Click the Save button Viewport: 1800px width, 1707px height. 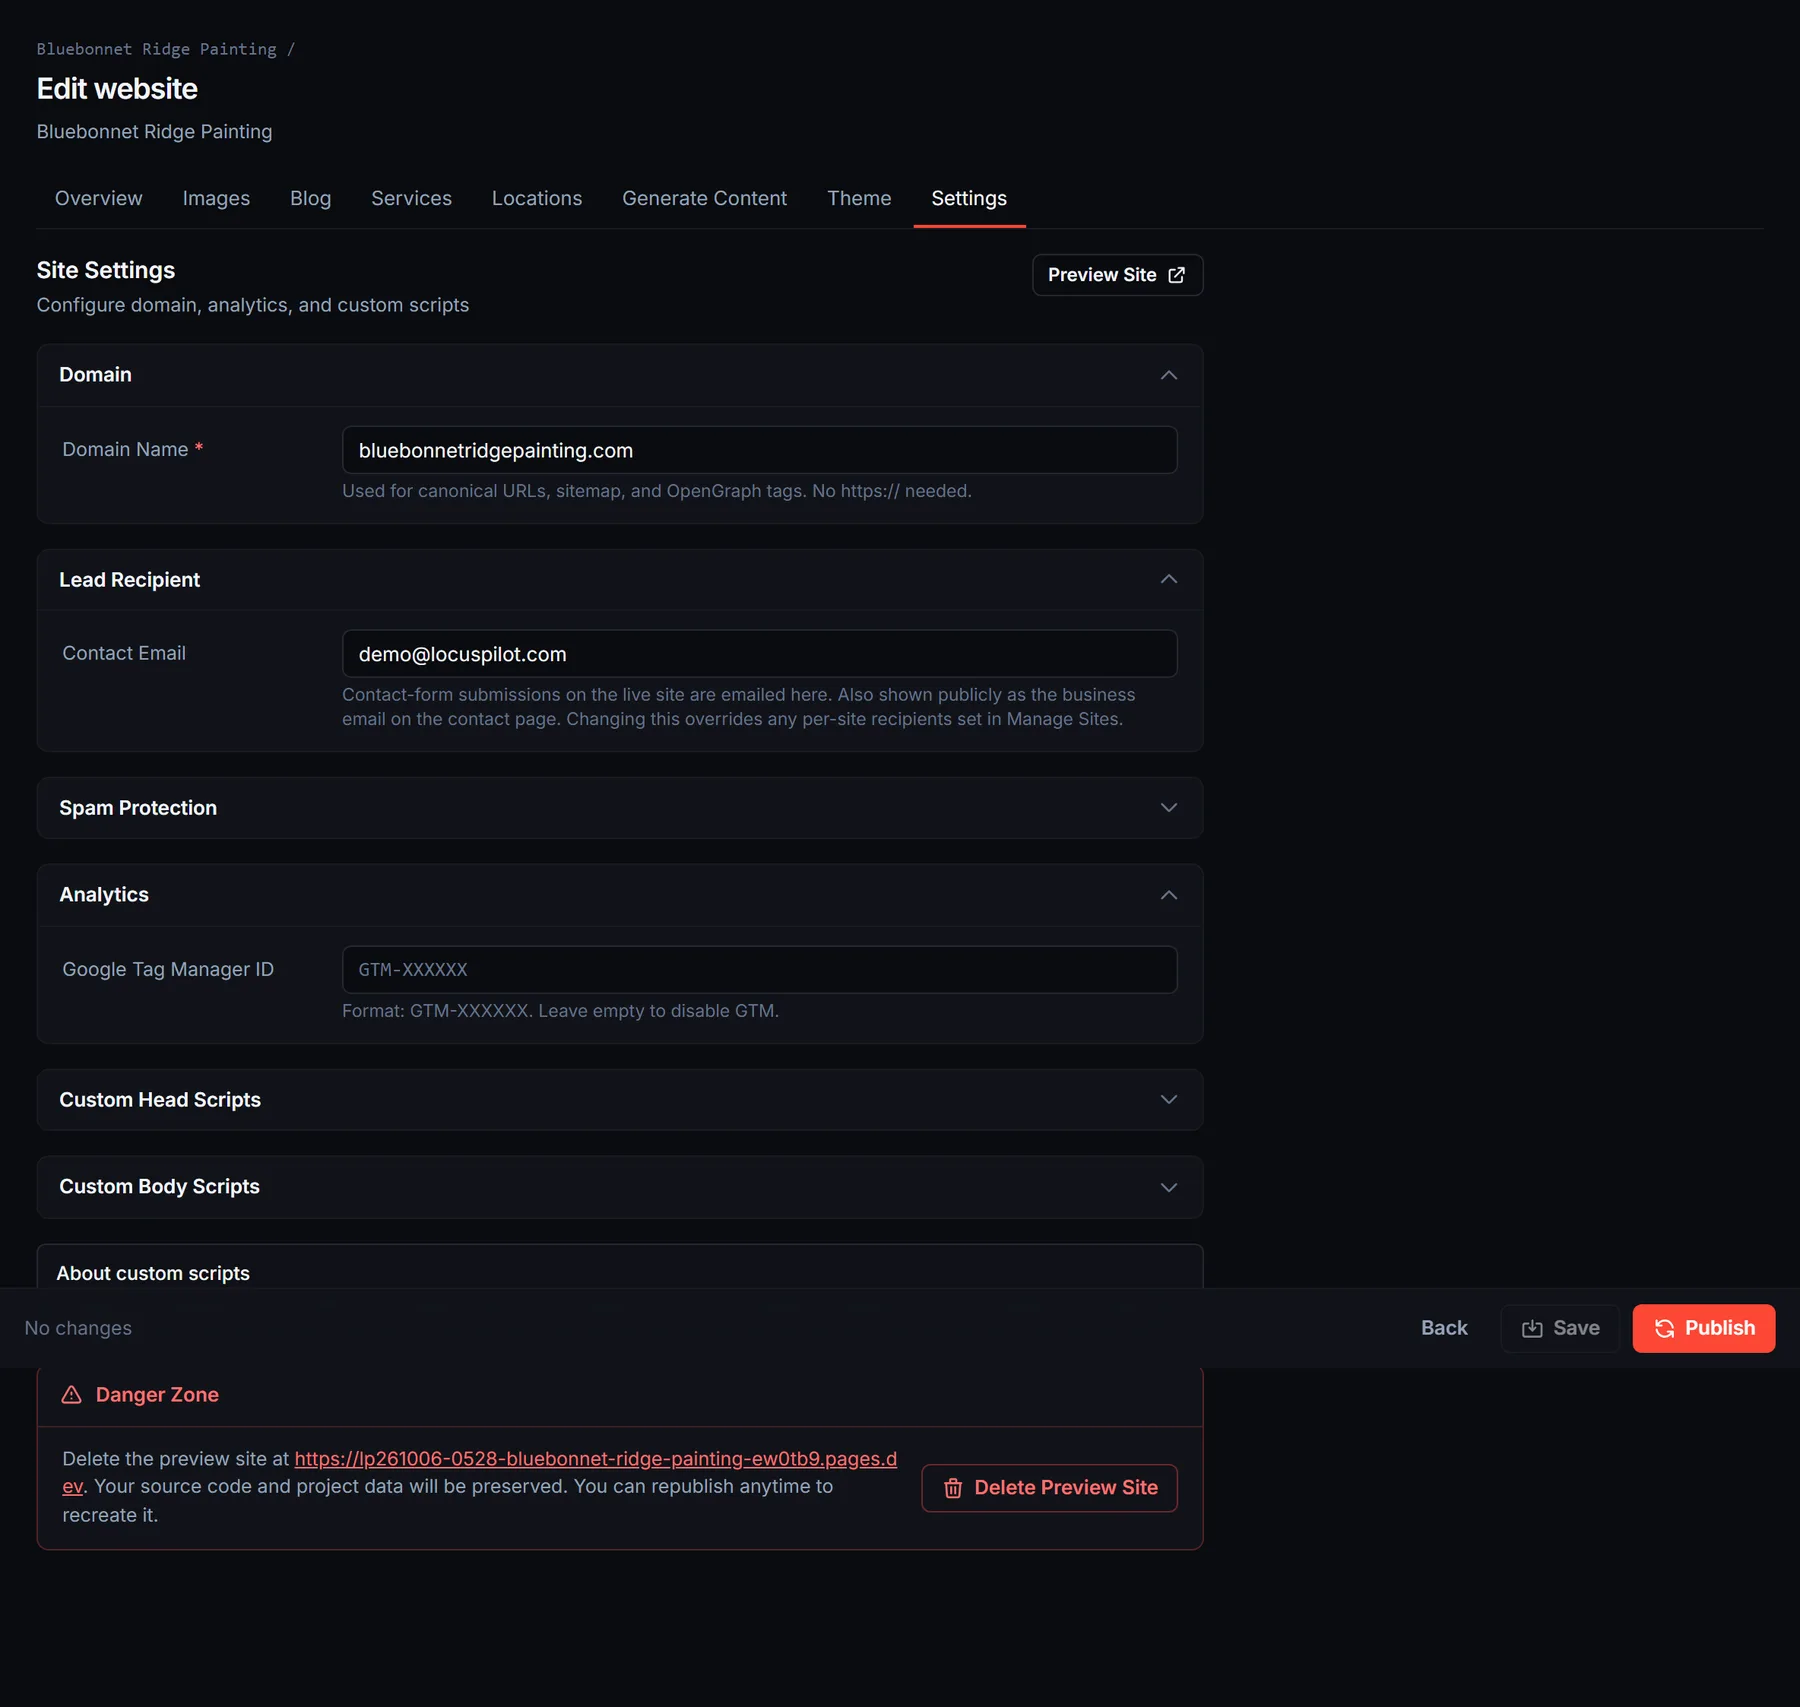pyautogui.click(x=1559, y=1328)
